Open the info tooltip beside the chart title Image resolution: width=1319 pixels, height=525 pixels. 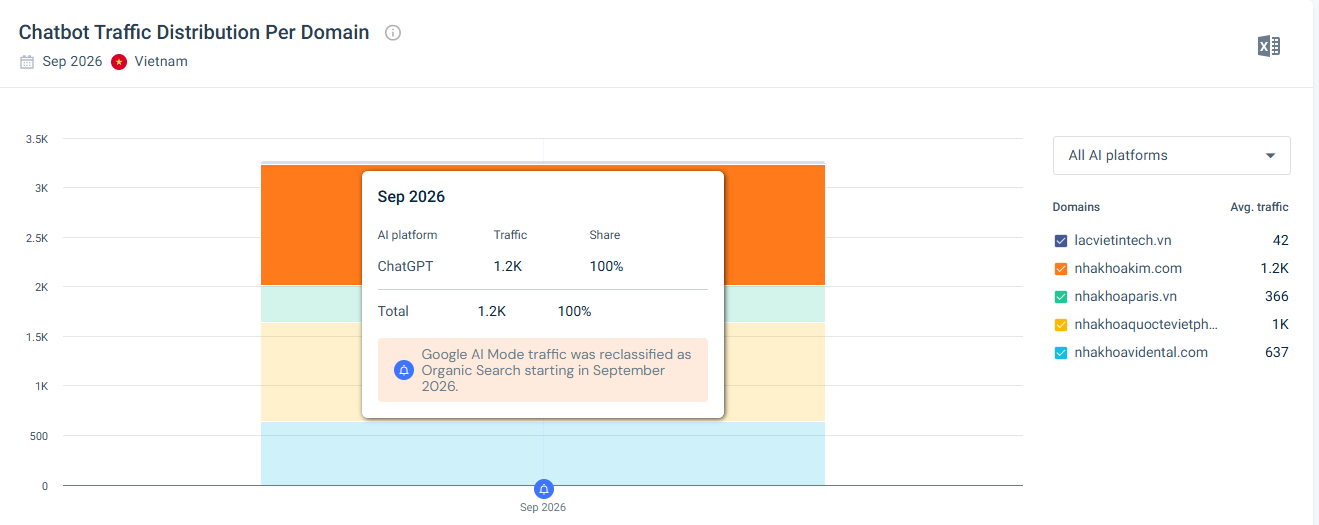point(393,33)
